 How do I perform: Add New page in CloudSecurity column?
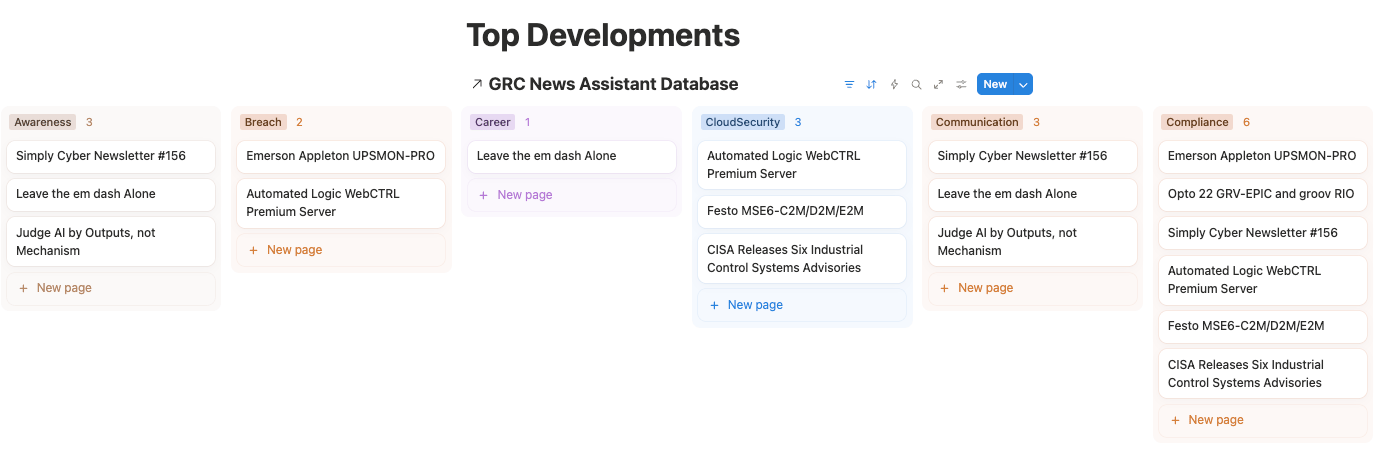(802, 305)
